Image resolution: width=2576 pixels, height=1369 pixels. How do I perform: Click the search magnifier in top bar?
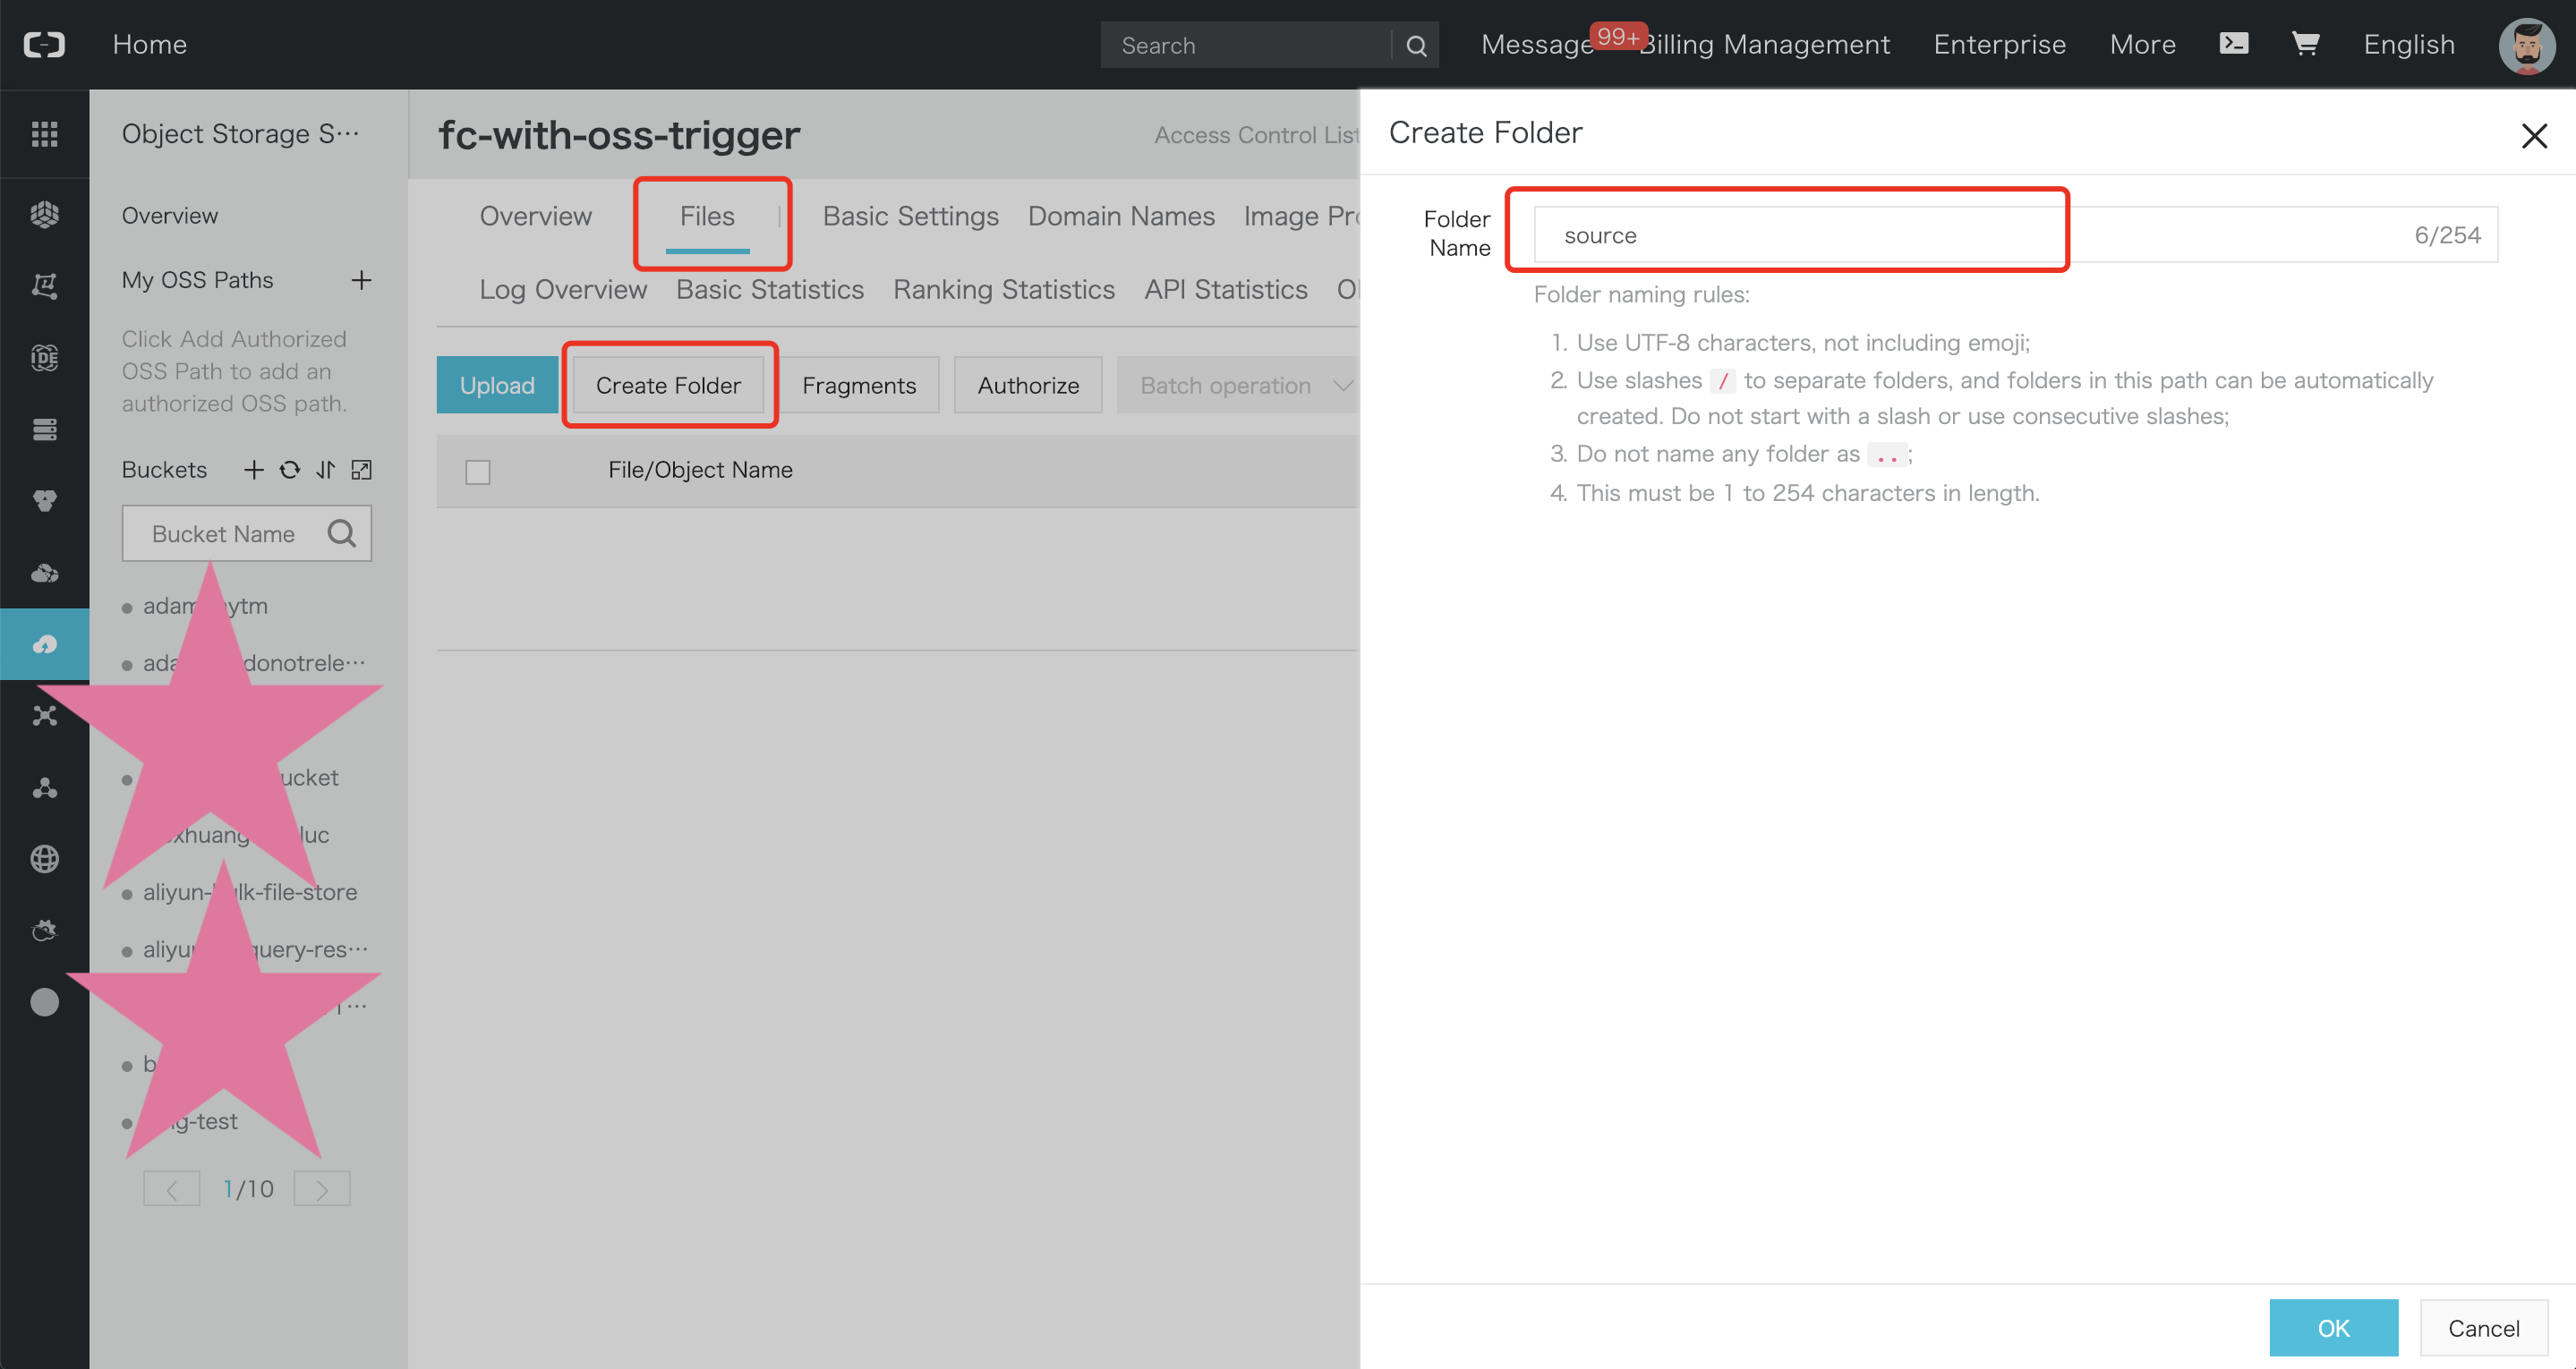[x=1416, y=46]
